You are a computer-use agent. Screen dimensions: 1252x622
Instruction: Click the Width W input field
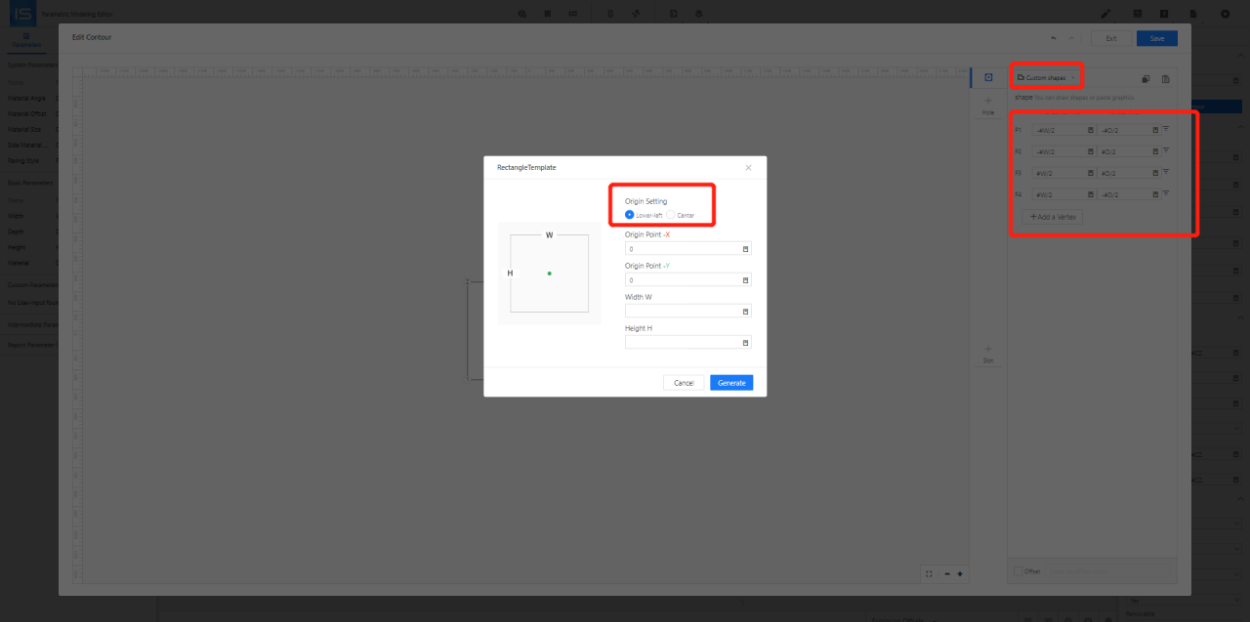[688, 311]
